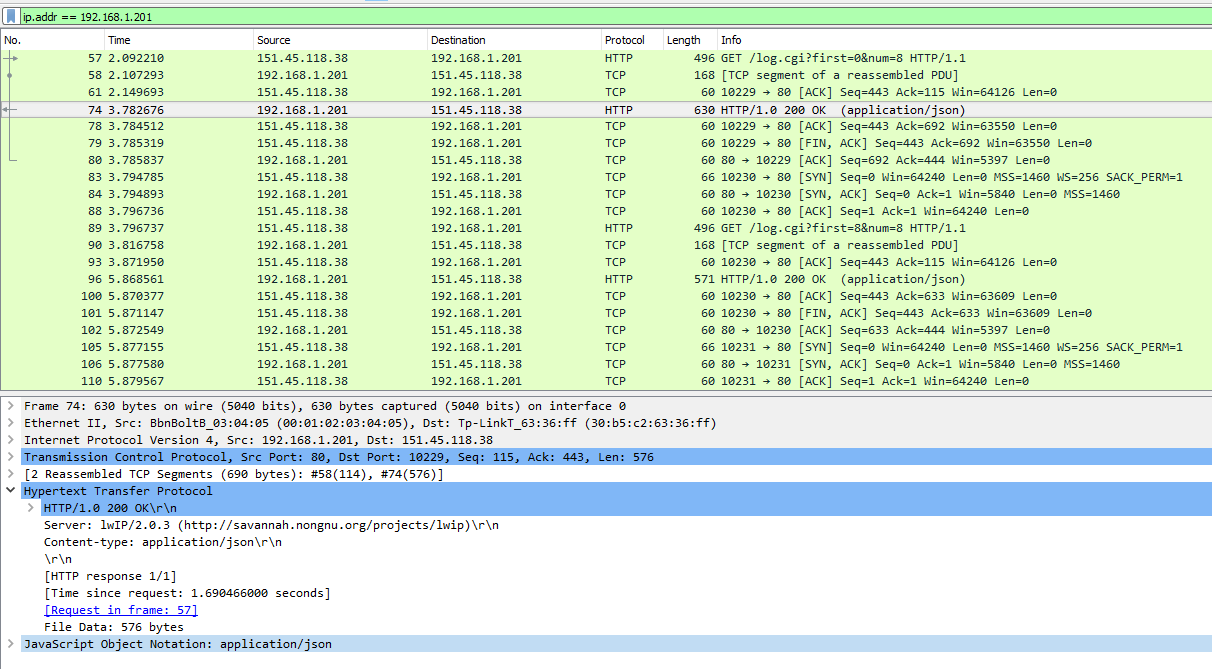
Task: Select packet 93 in the list
Action: point(606,262)
